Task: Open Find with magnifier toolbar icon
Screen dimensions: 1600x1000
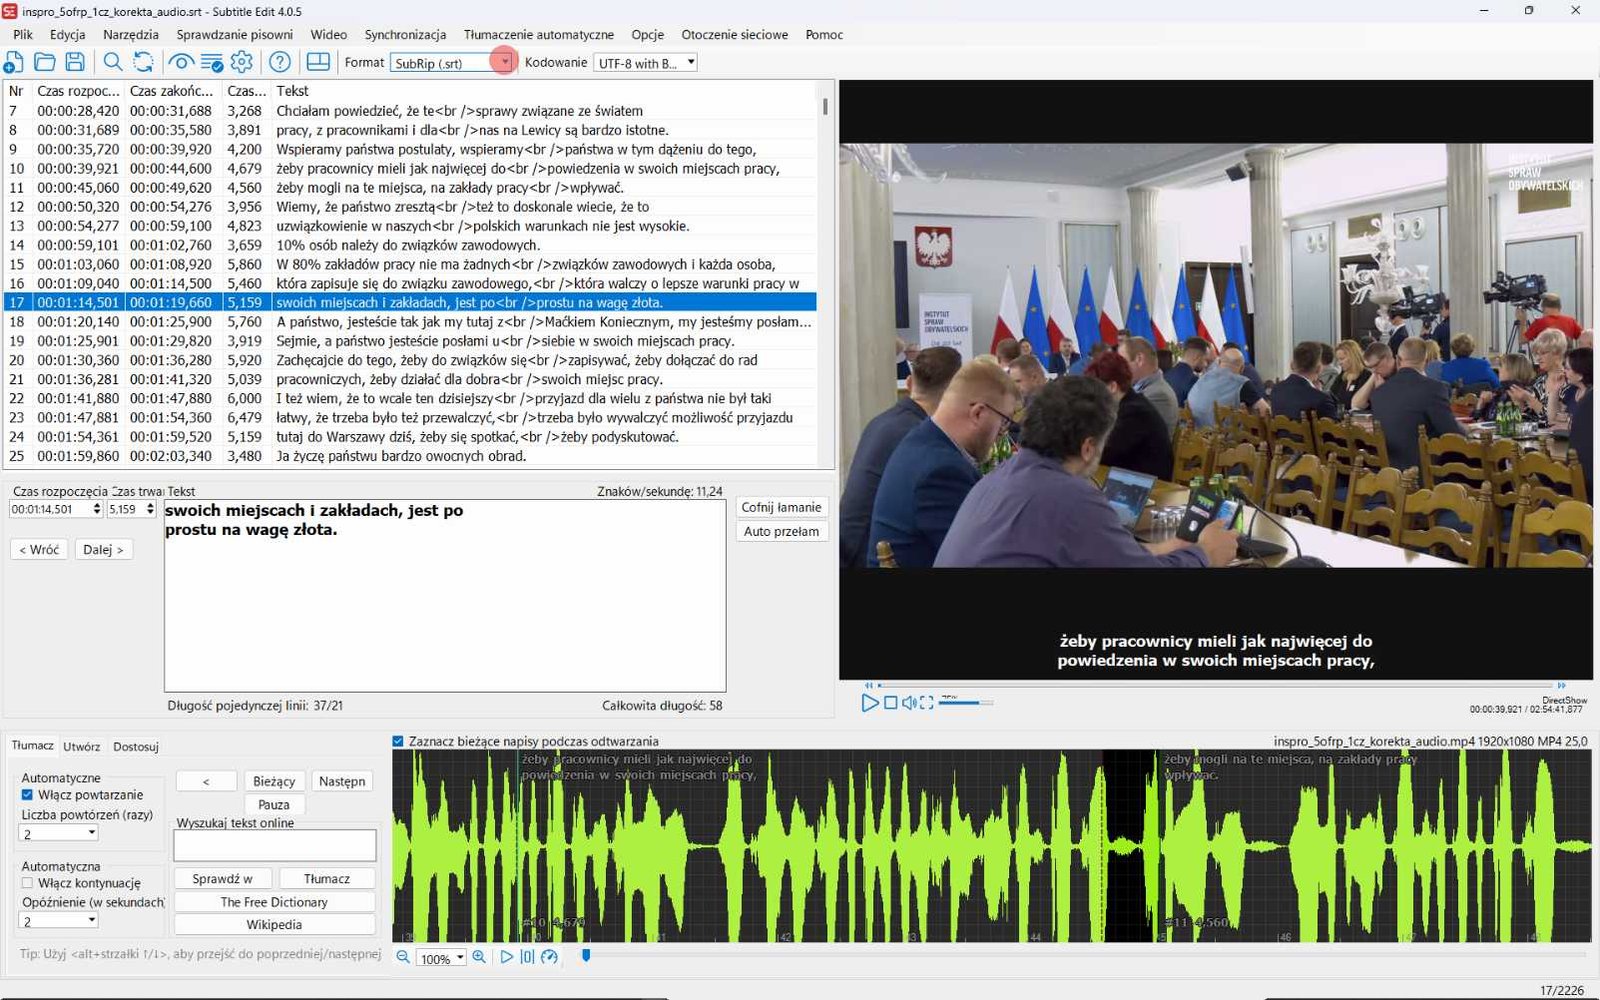Action: click(x=113, y=62)
